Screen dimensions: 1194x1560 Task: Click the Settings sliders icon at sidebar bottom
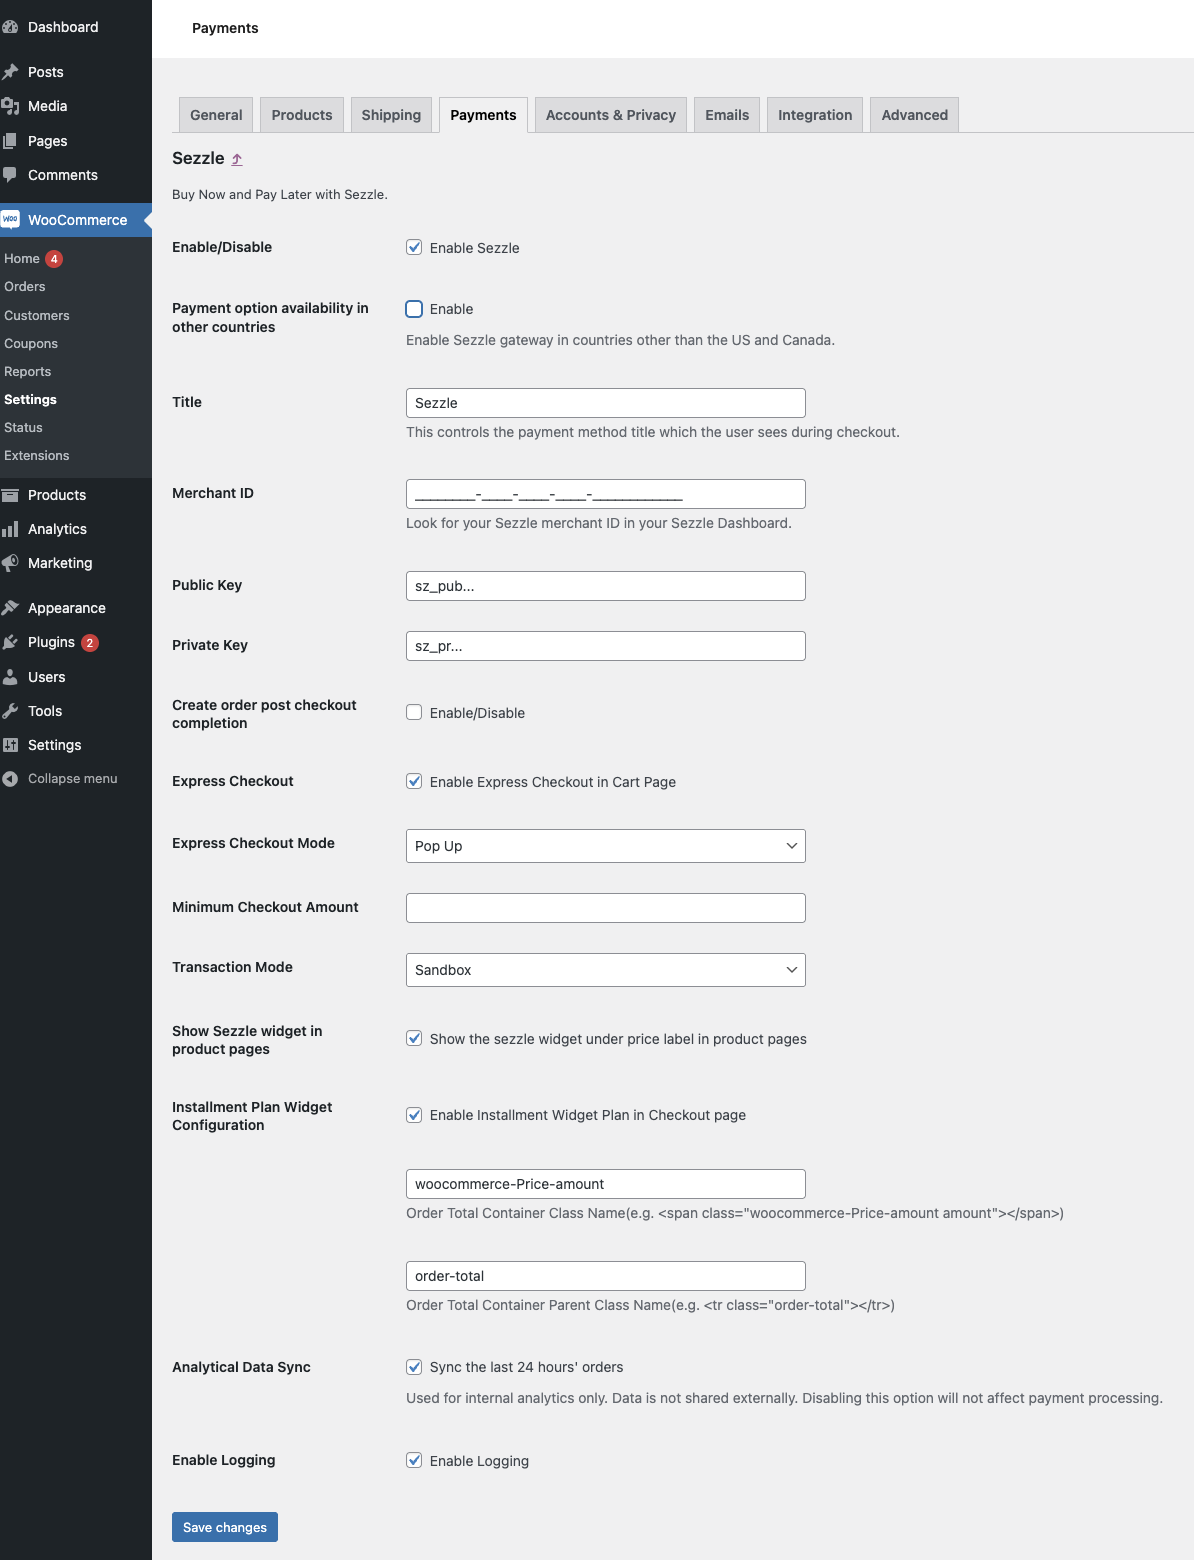(10, 745)
